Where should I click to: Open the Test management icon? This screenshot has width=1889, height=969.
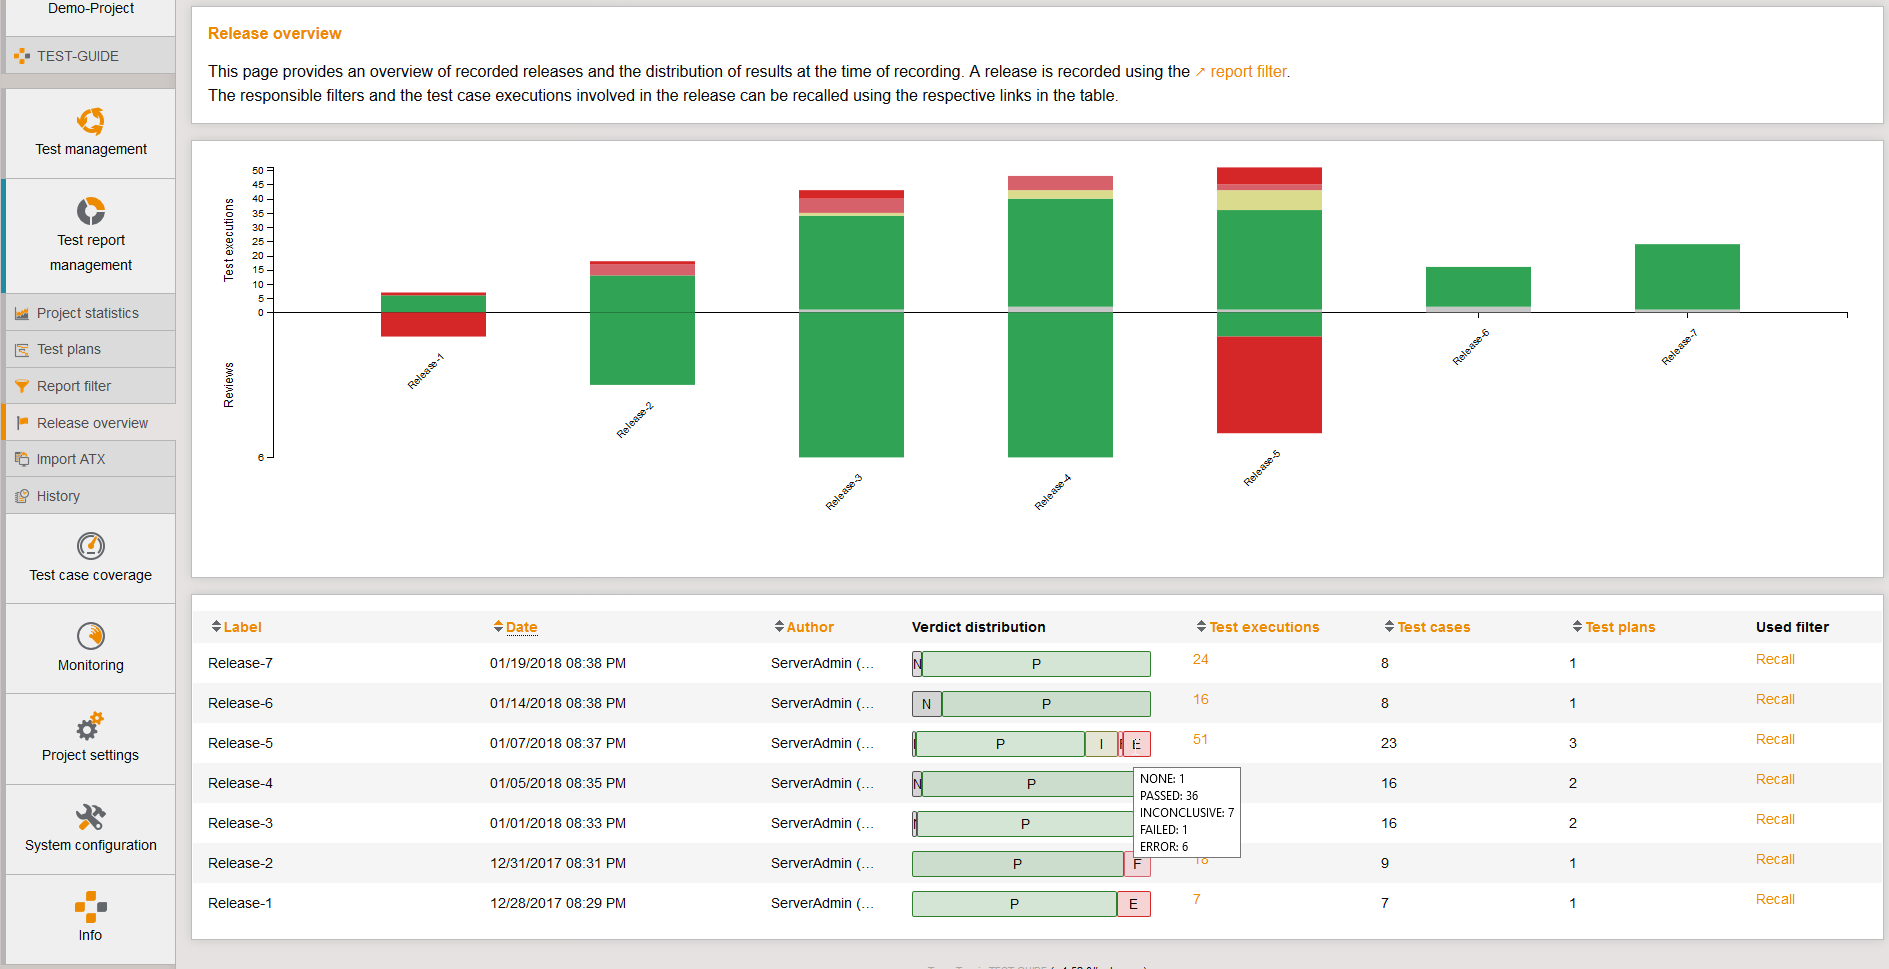tap(91, 122)
